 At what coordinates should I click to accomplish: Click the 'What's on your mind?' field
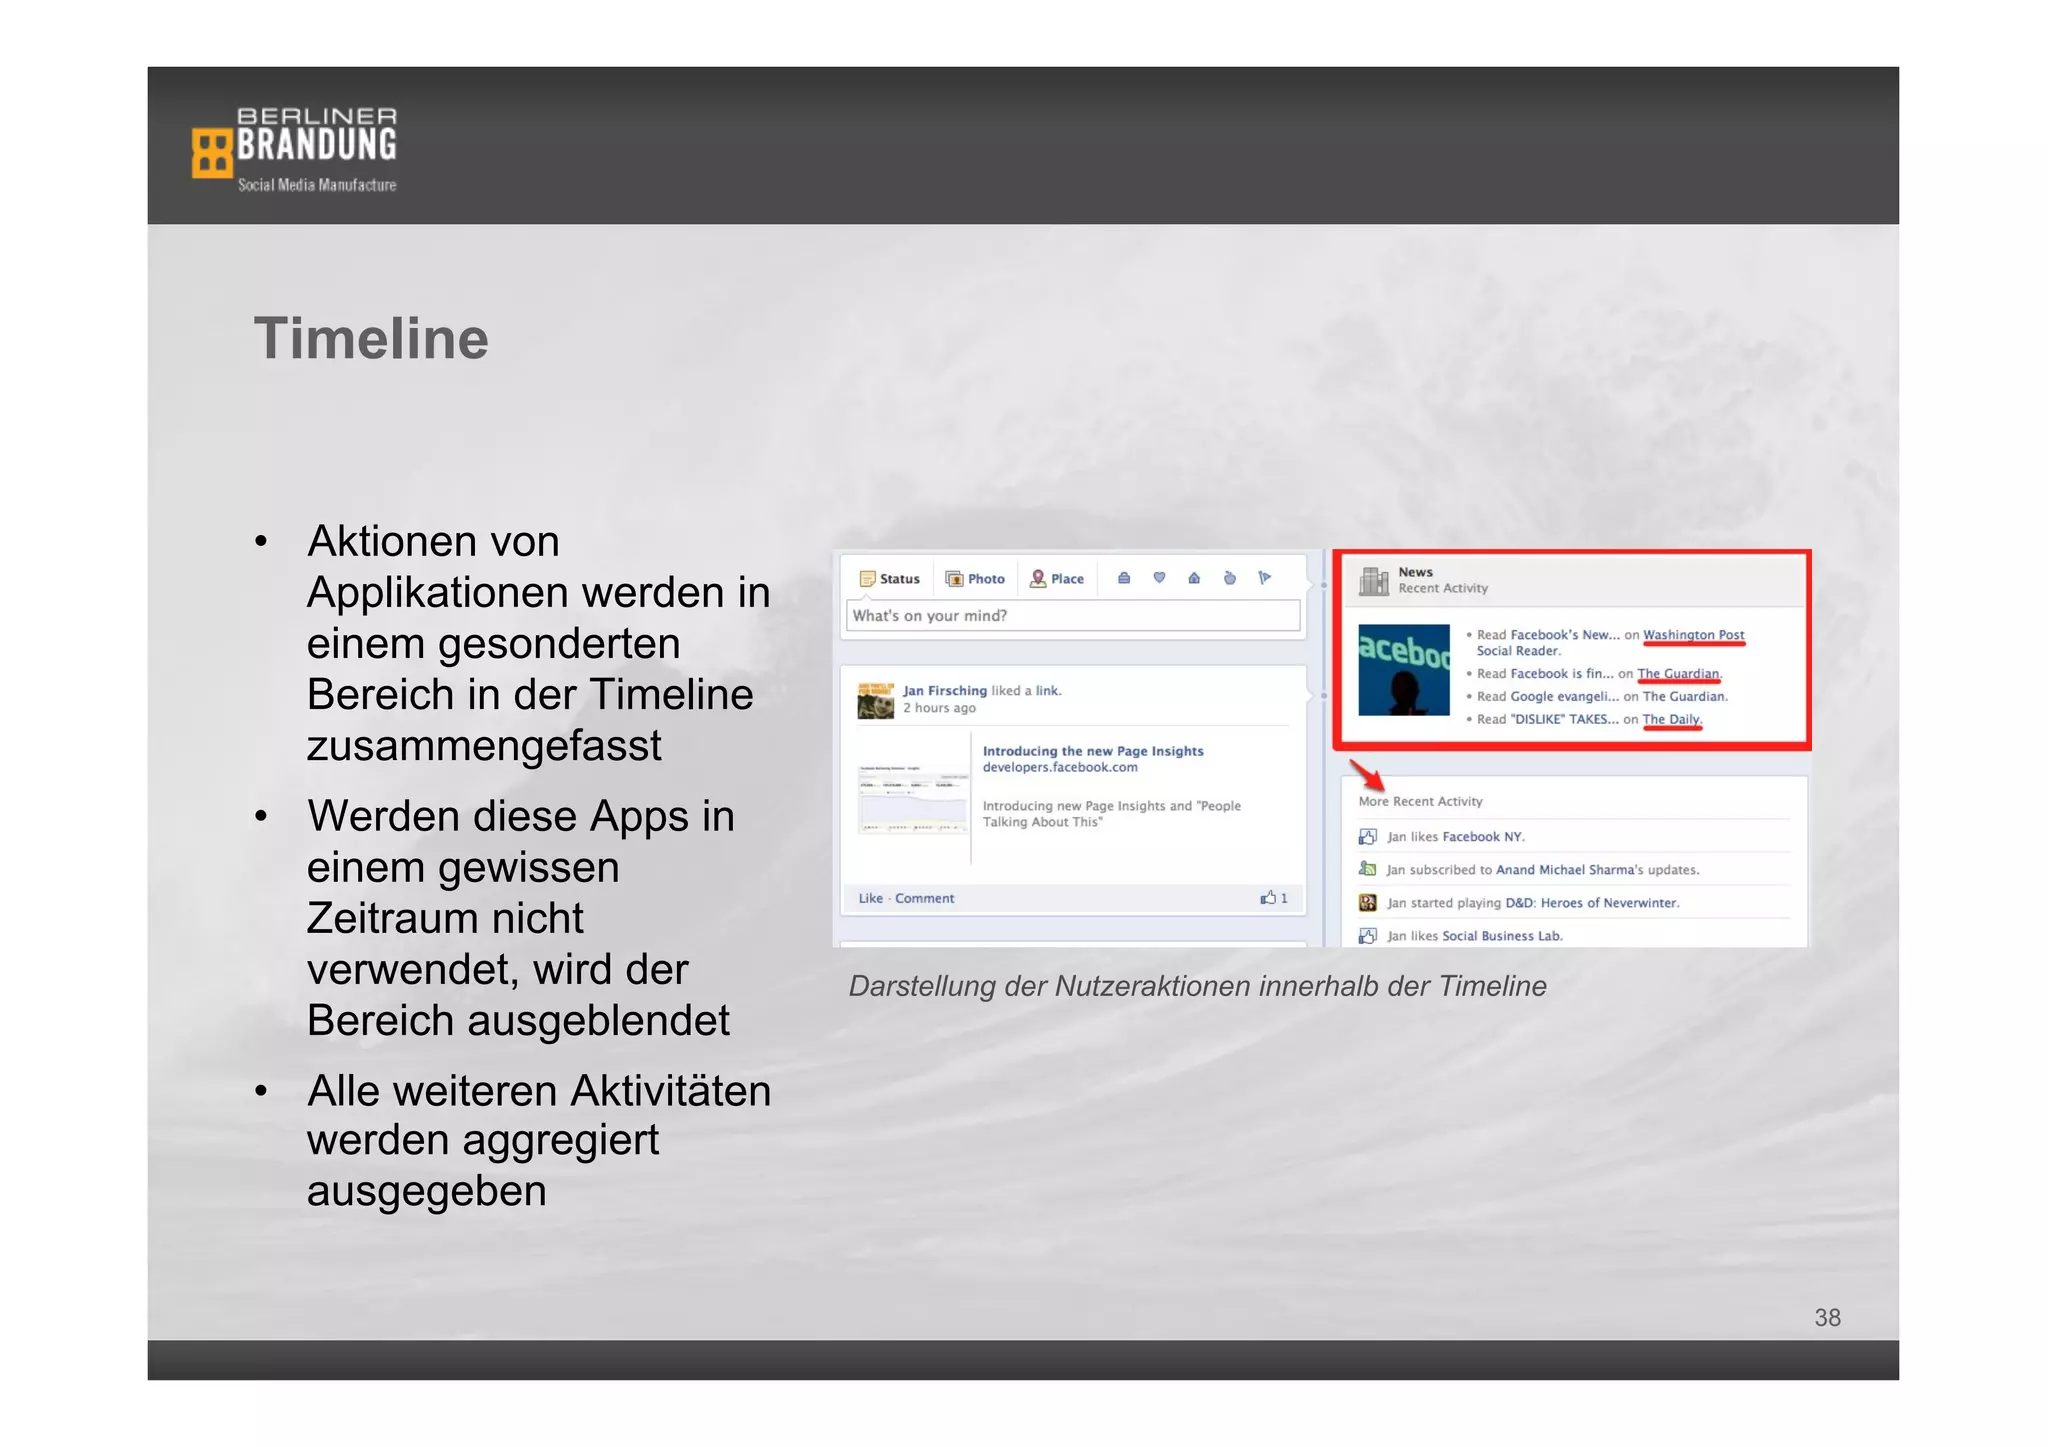(1073, 615)
